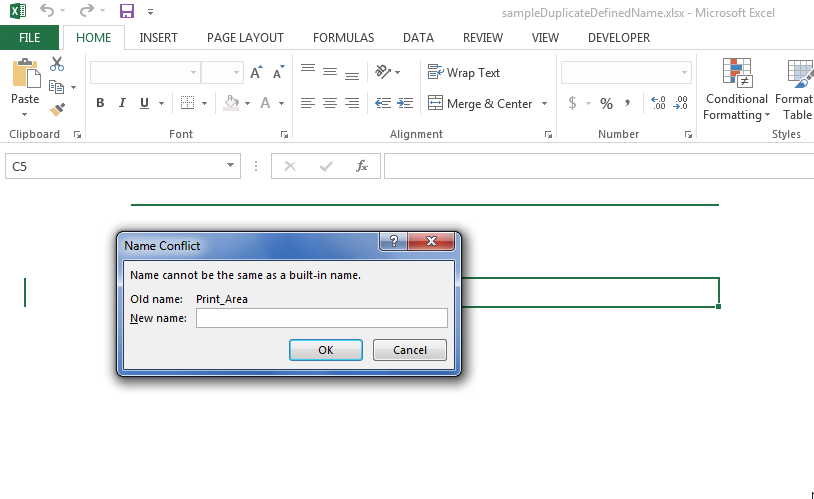The image size is (814, 499).
Task: Click the Increase Font Size icon
Action: point(256,73)
